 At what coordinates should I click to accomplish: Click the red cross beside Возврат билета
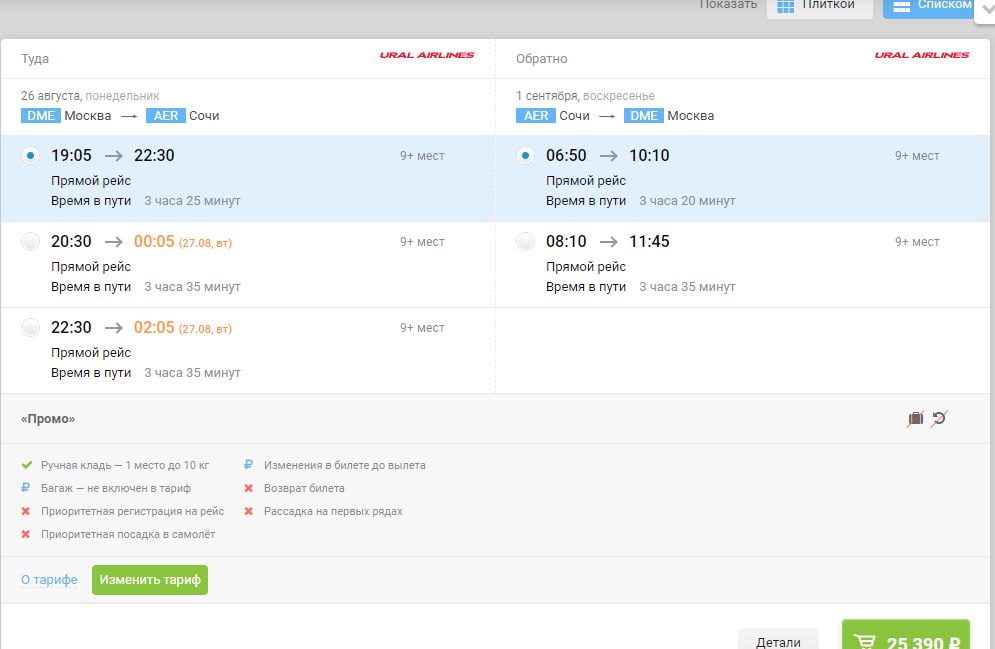coord(249,489)
